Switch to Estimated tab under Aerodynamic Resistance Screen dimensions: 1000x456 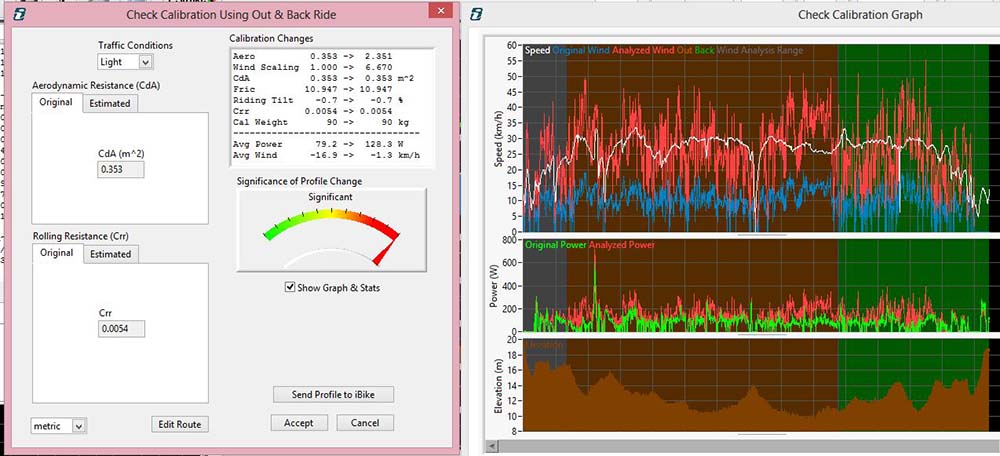(109, 103)
